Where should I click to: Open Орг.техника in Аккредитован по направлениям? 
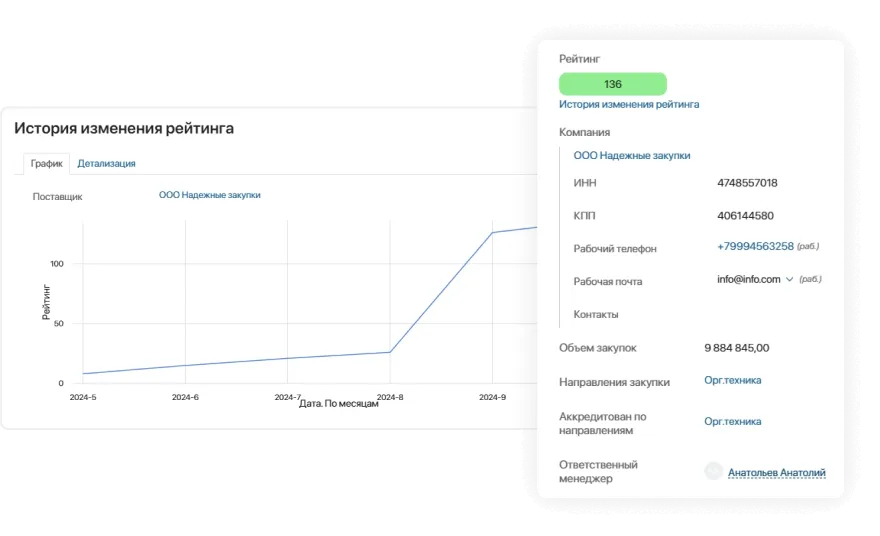[x=732, y=422]
